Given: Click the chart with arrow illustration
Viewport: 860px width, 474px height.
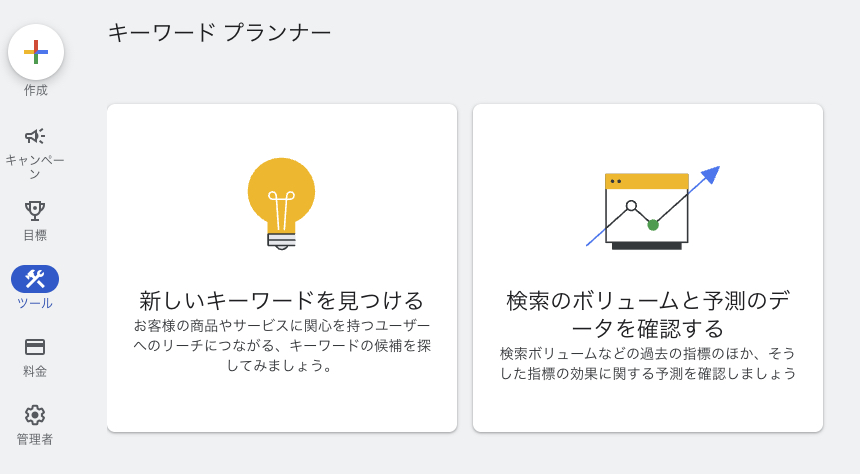Looking at the screenshot, I should pyautogui.click(x=651, y=209).
